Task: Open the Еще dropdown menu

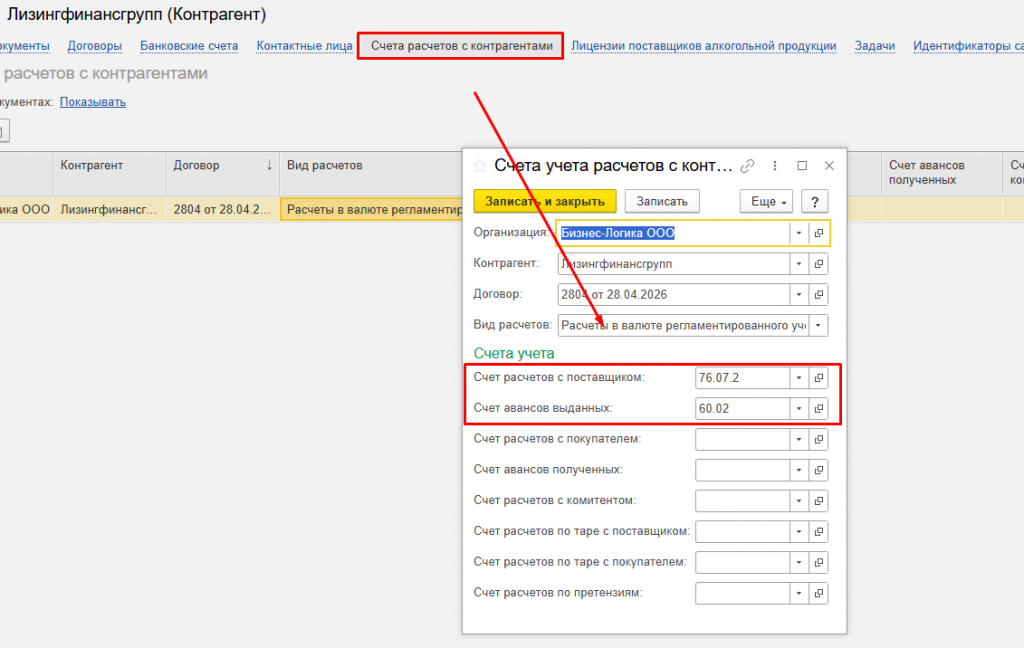Action: click(766, 201)
